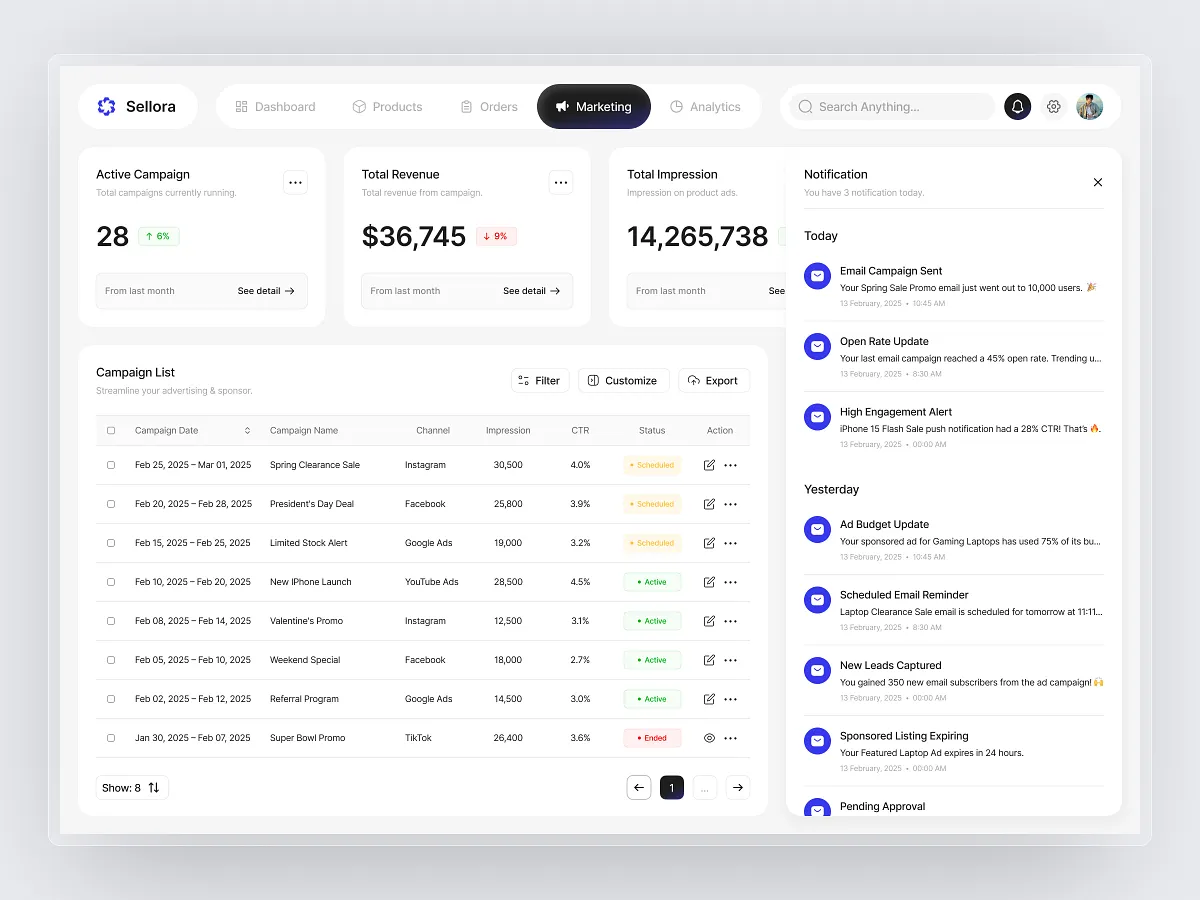Sort using the Campaign Date chevron
The height and width of the screenshot is (900, 1200).
pyautogui.click(x=247, y=430)
